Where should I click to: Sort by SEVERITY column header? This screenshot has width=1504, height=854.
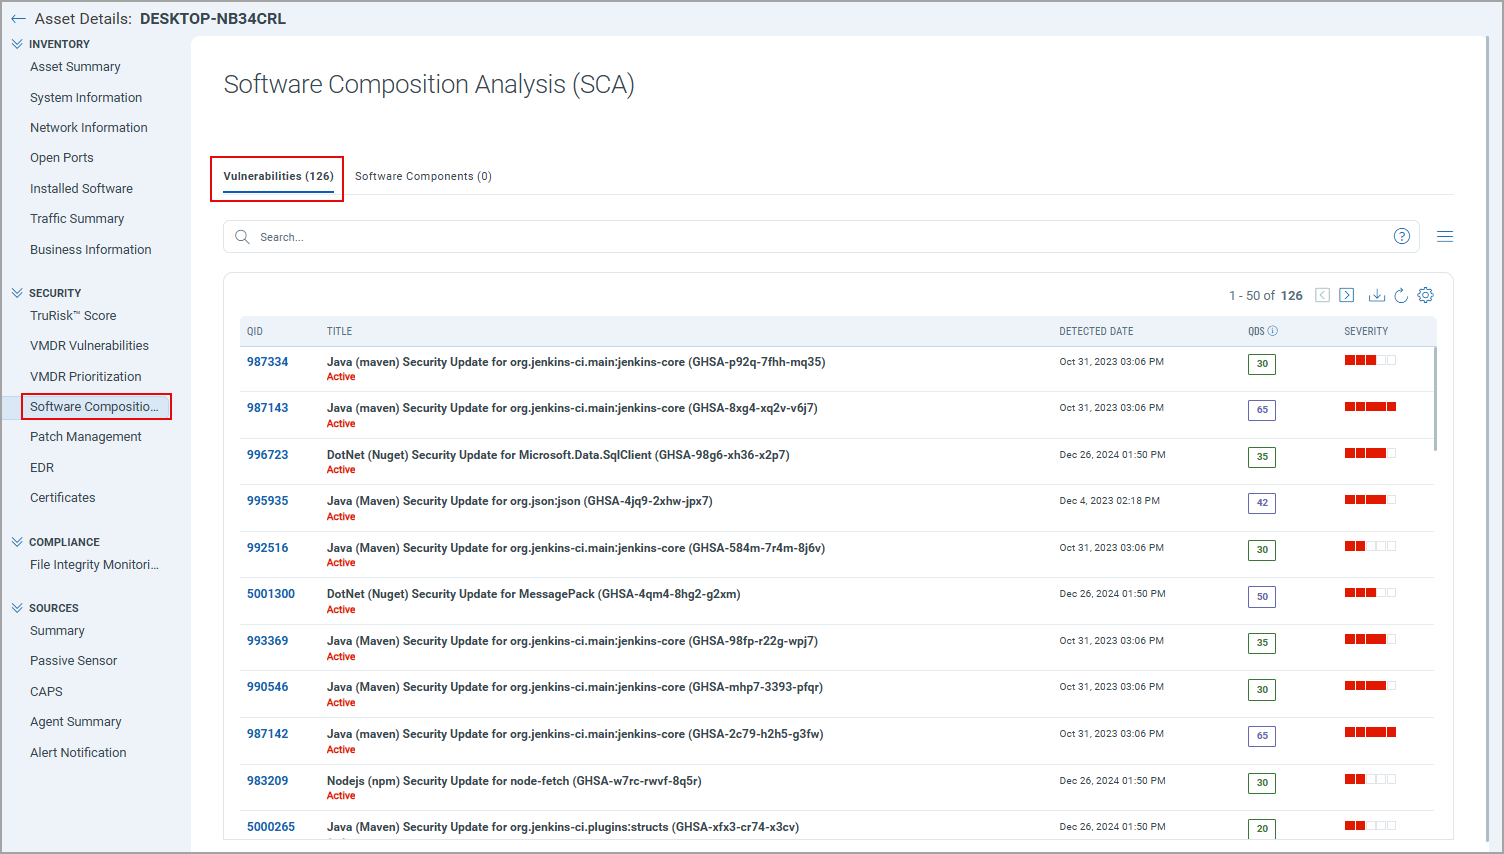tap(1366, 331)
